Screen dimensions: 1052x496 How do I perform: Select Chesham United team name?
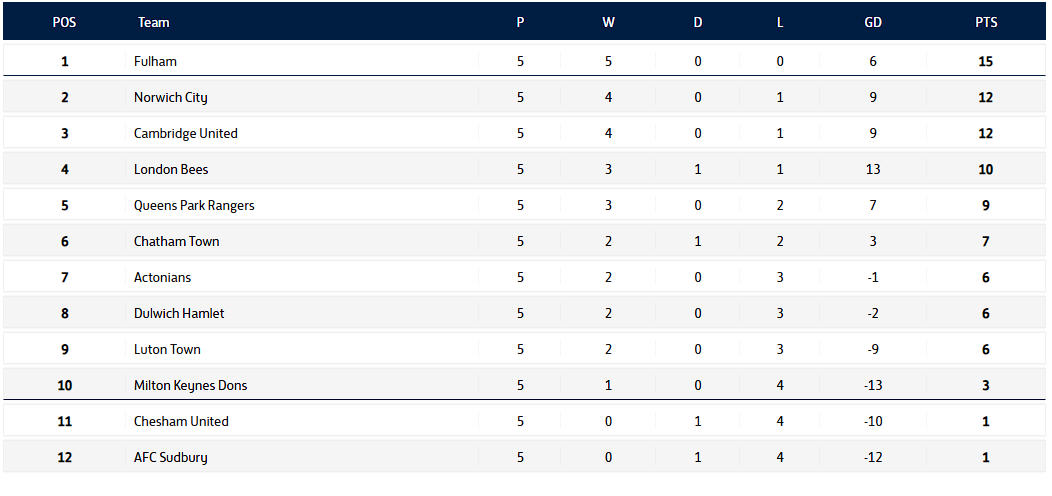181,421
